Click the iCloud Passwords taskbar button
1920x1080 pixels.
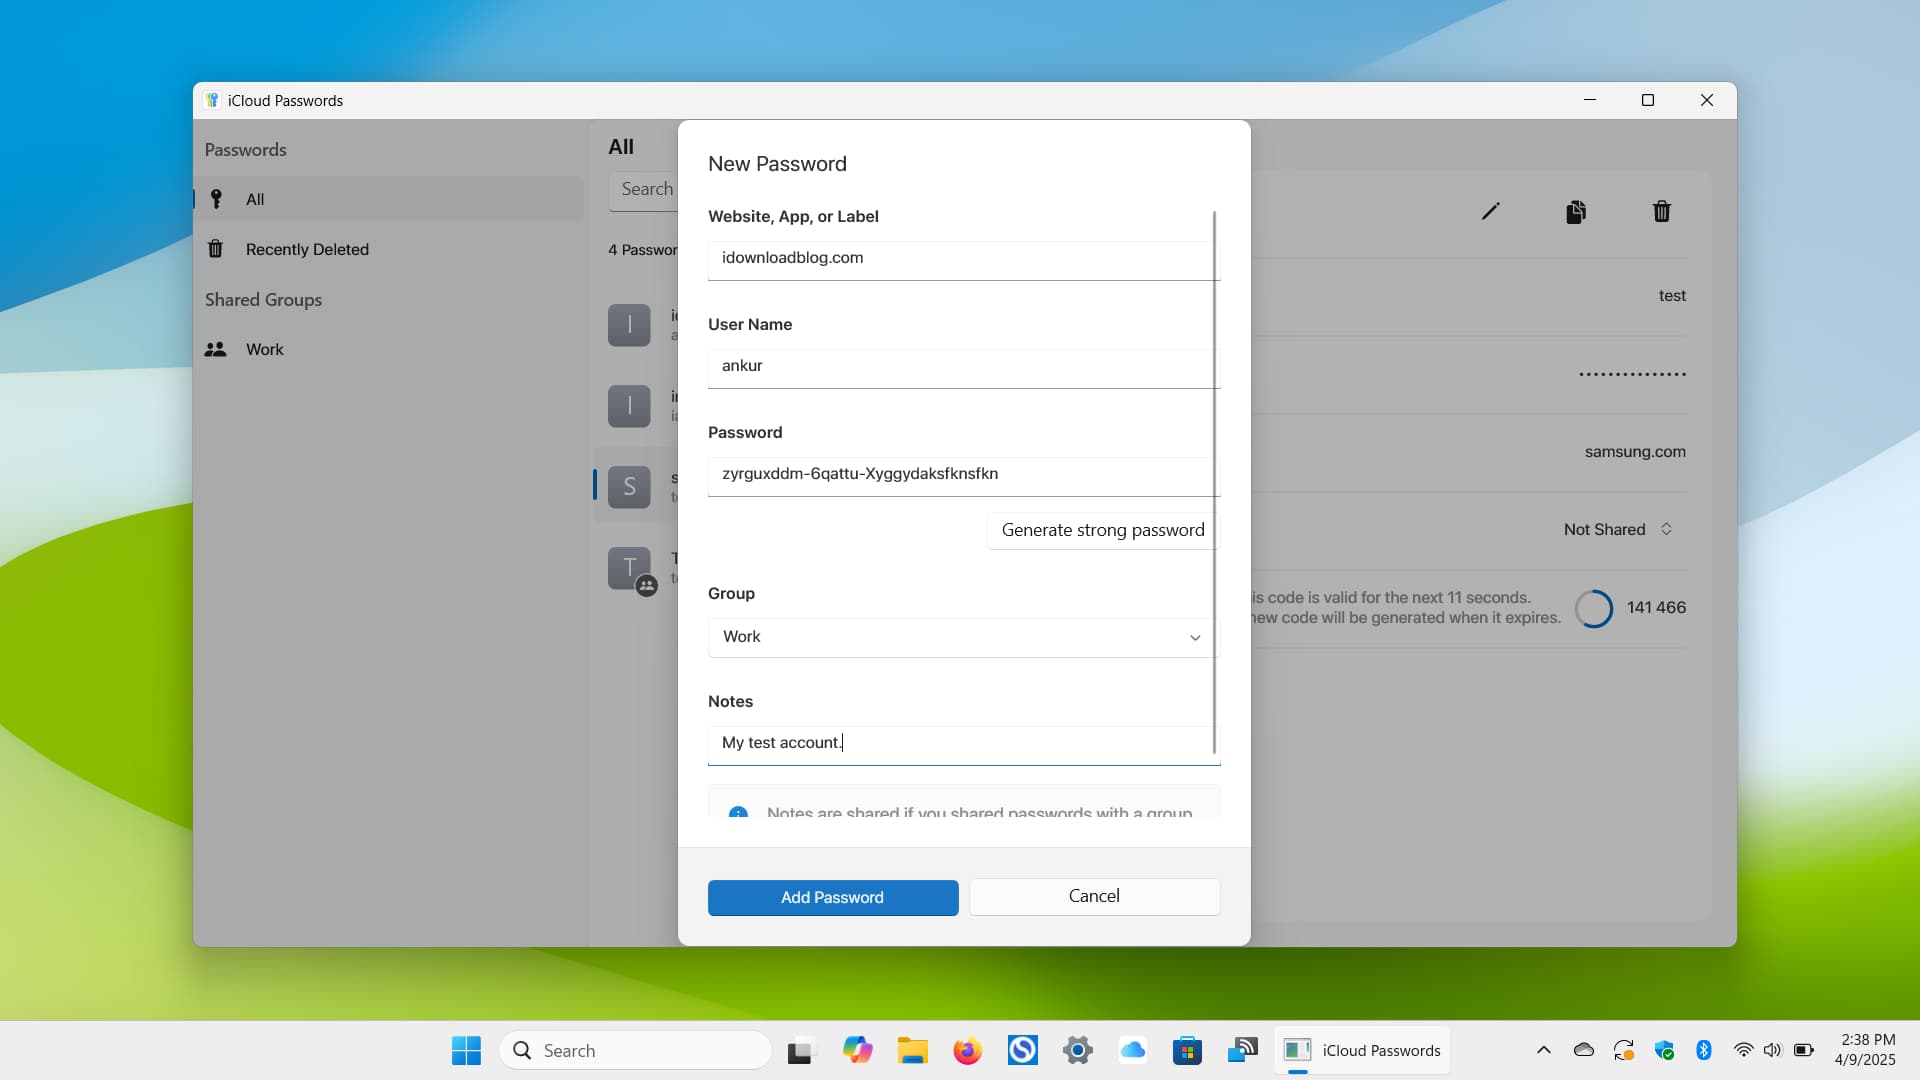[1362, 1050]
